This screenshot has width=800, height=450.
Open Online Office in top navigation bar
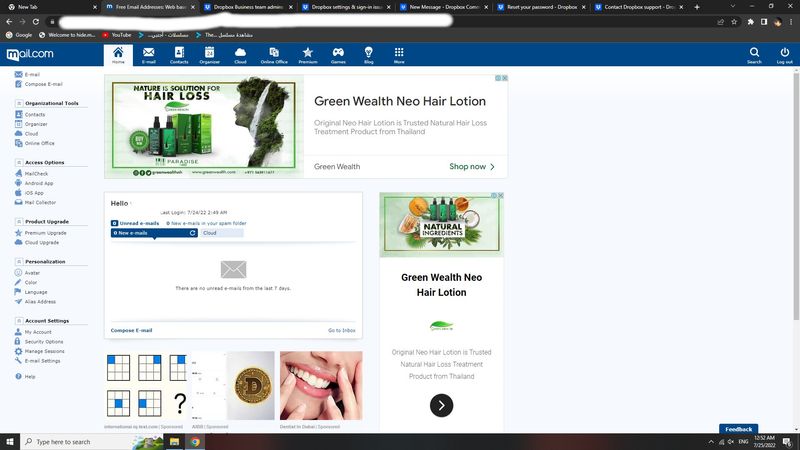coord(274,55)
